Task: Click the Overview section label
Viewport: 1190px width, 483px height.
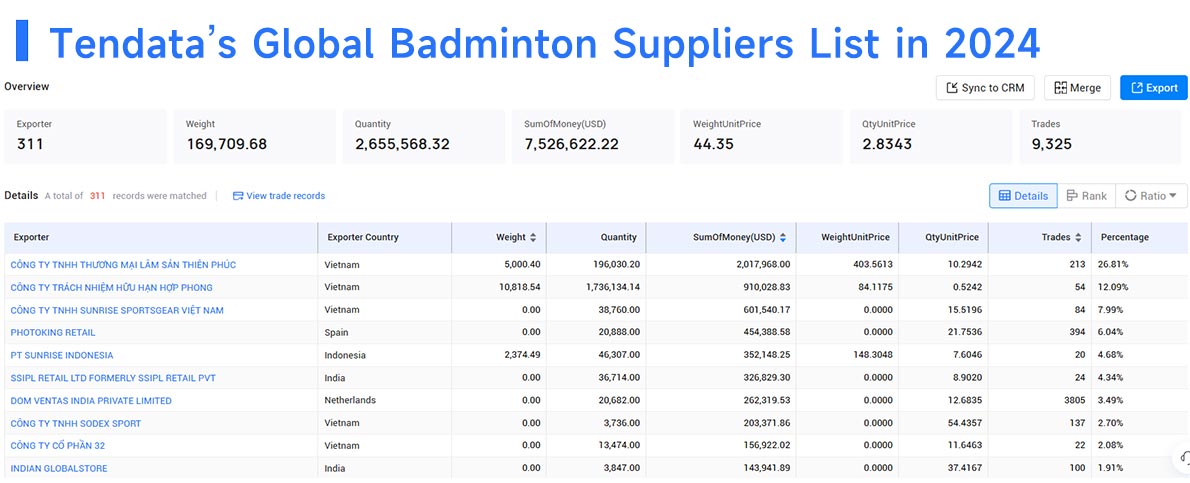Action: click(27, 87)
